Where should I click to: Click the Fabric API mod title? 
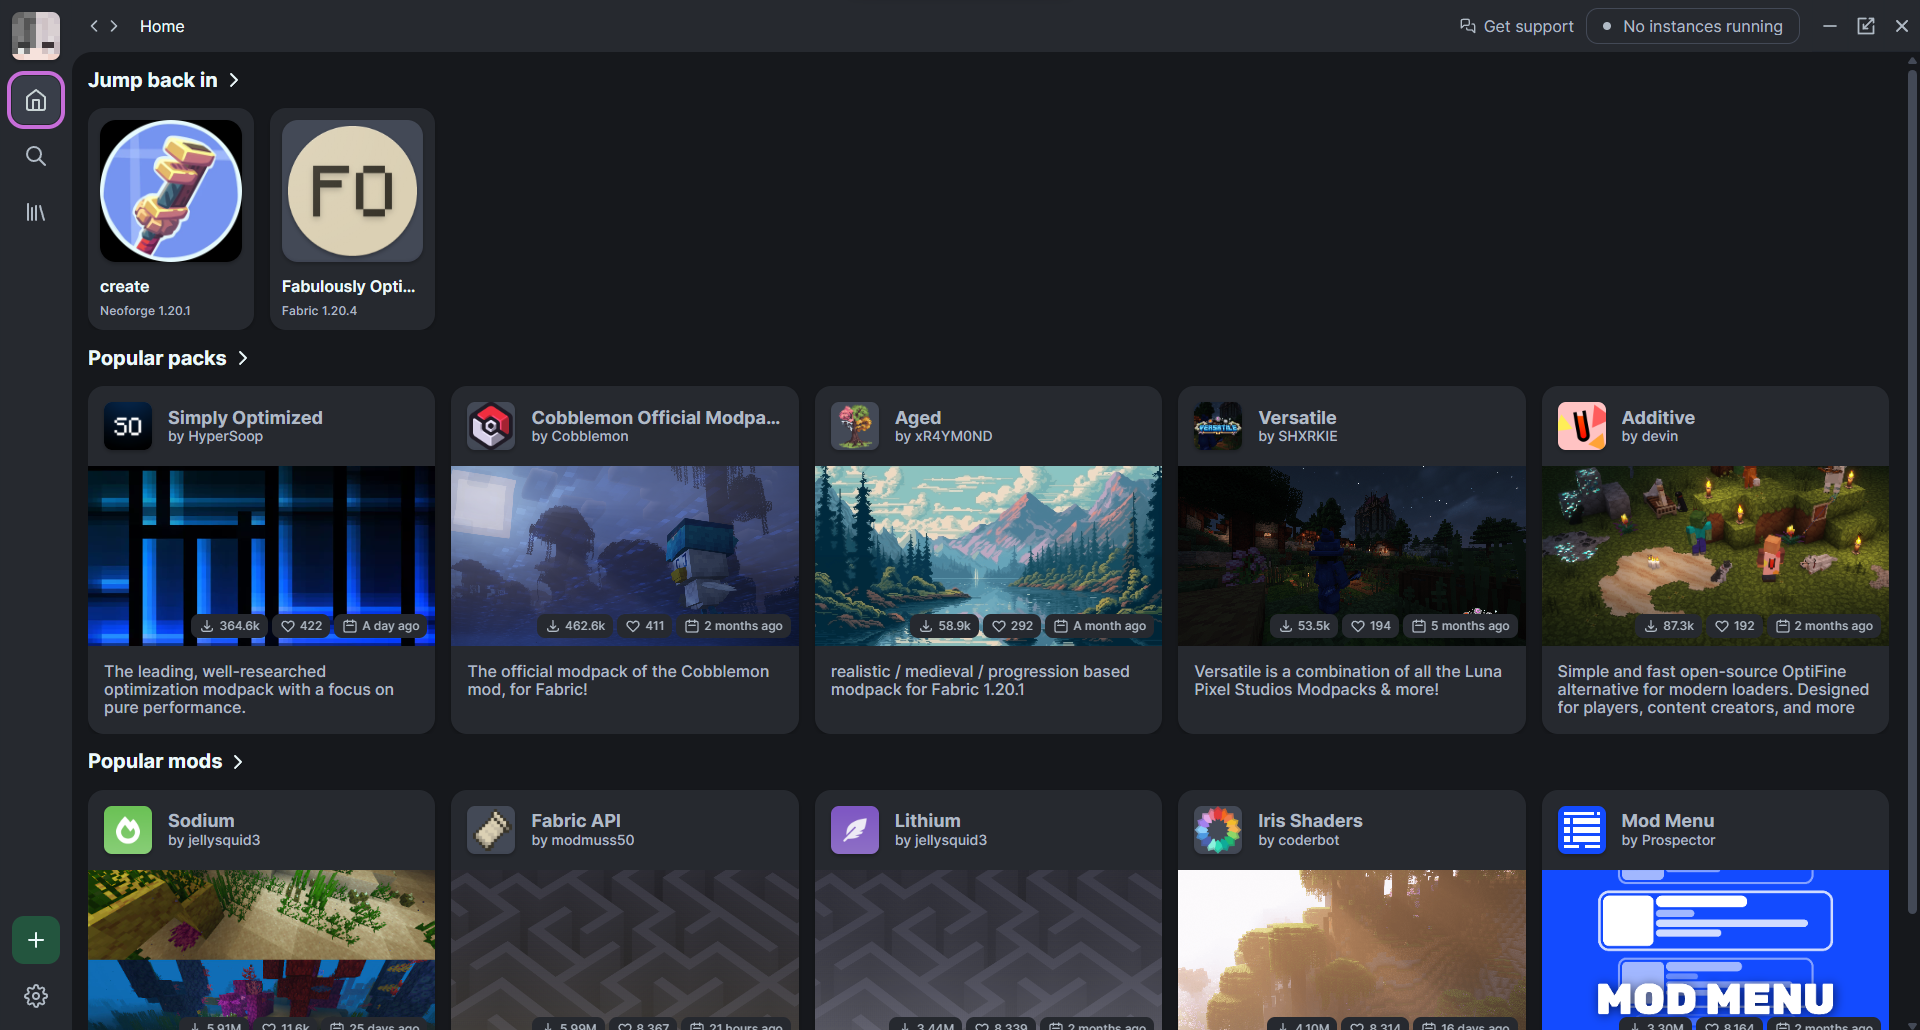[x=576, y=820]
